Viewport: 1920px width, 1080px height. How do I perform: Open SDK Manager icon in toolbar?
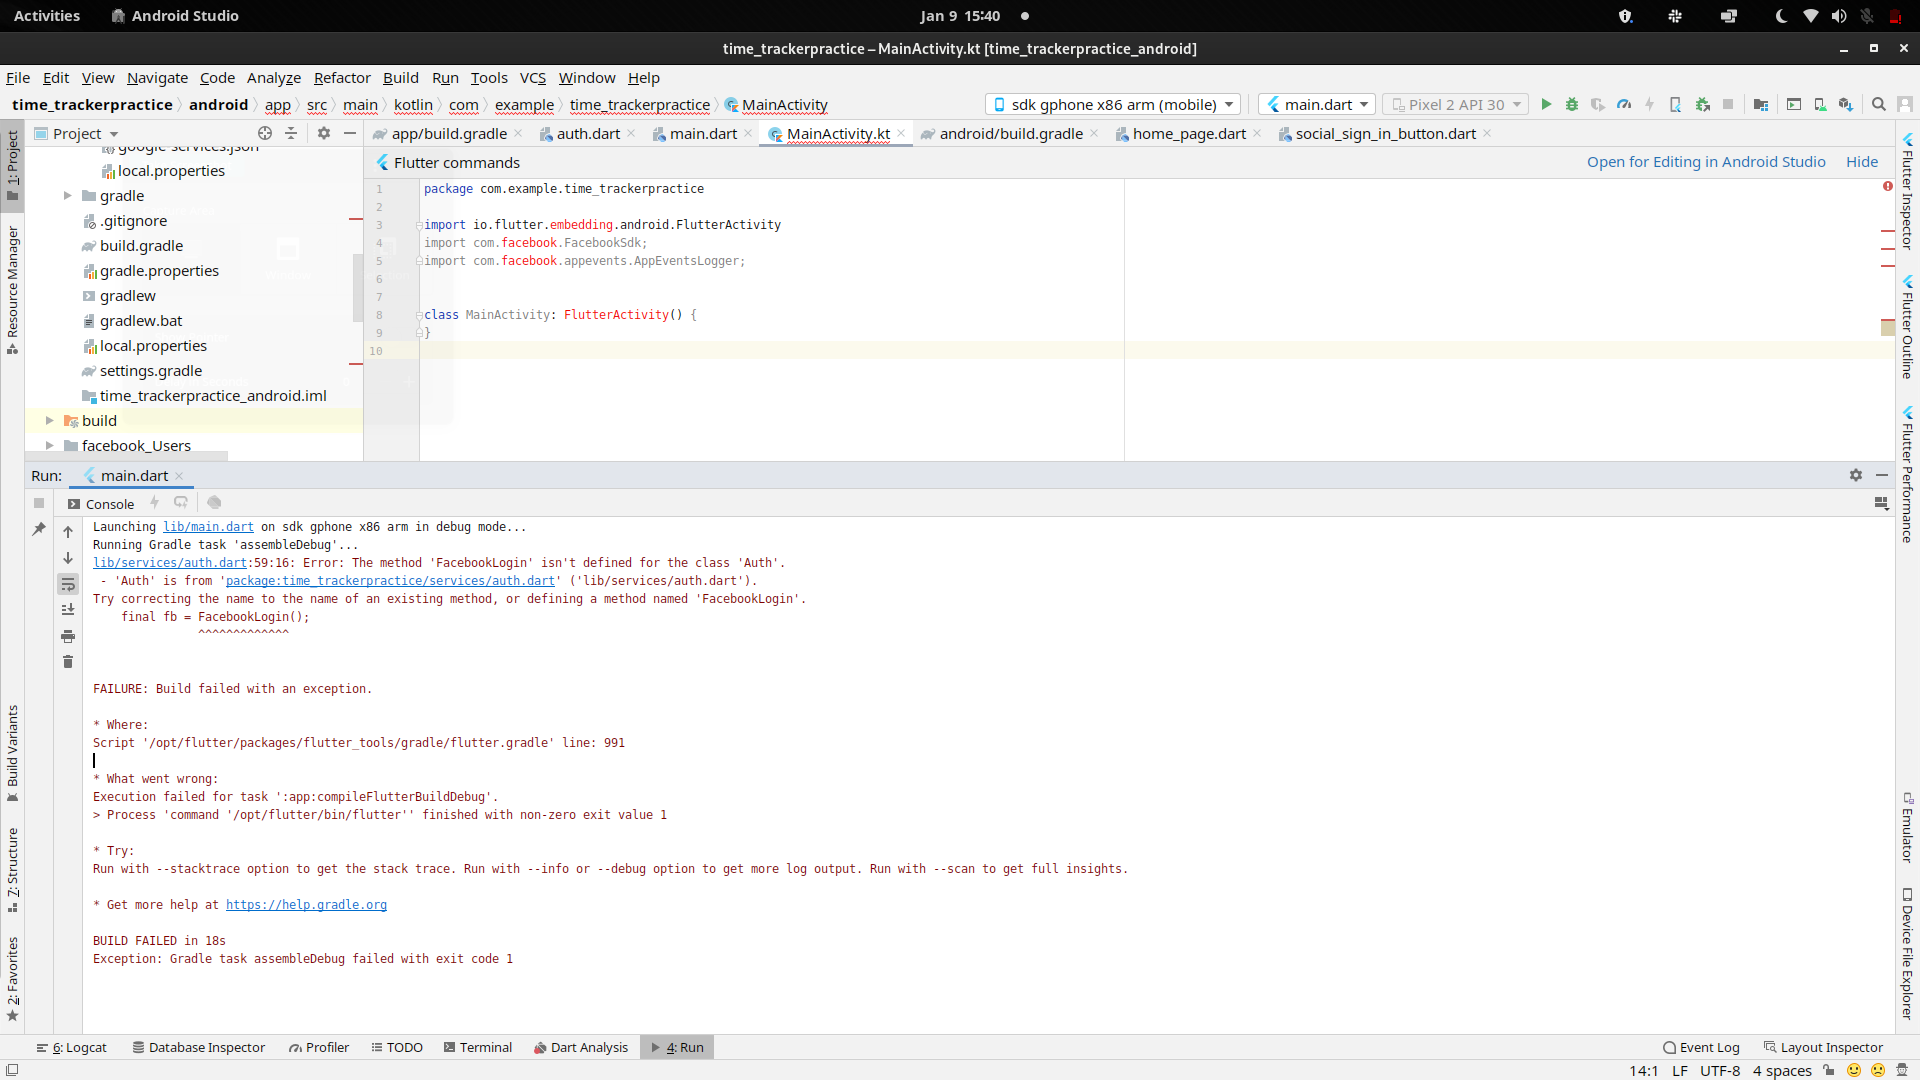[x=1846, y=104]
